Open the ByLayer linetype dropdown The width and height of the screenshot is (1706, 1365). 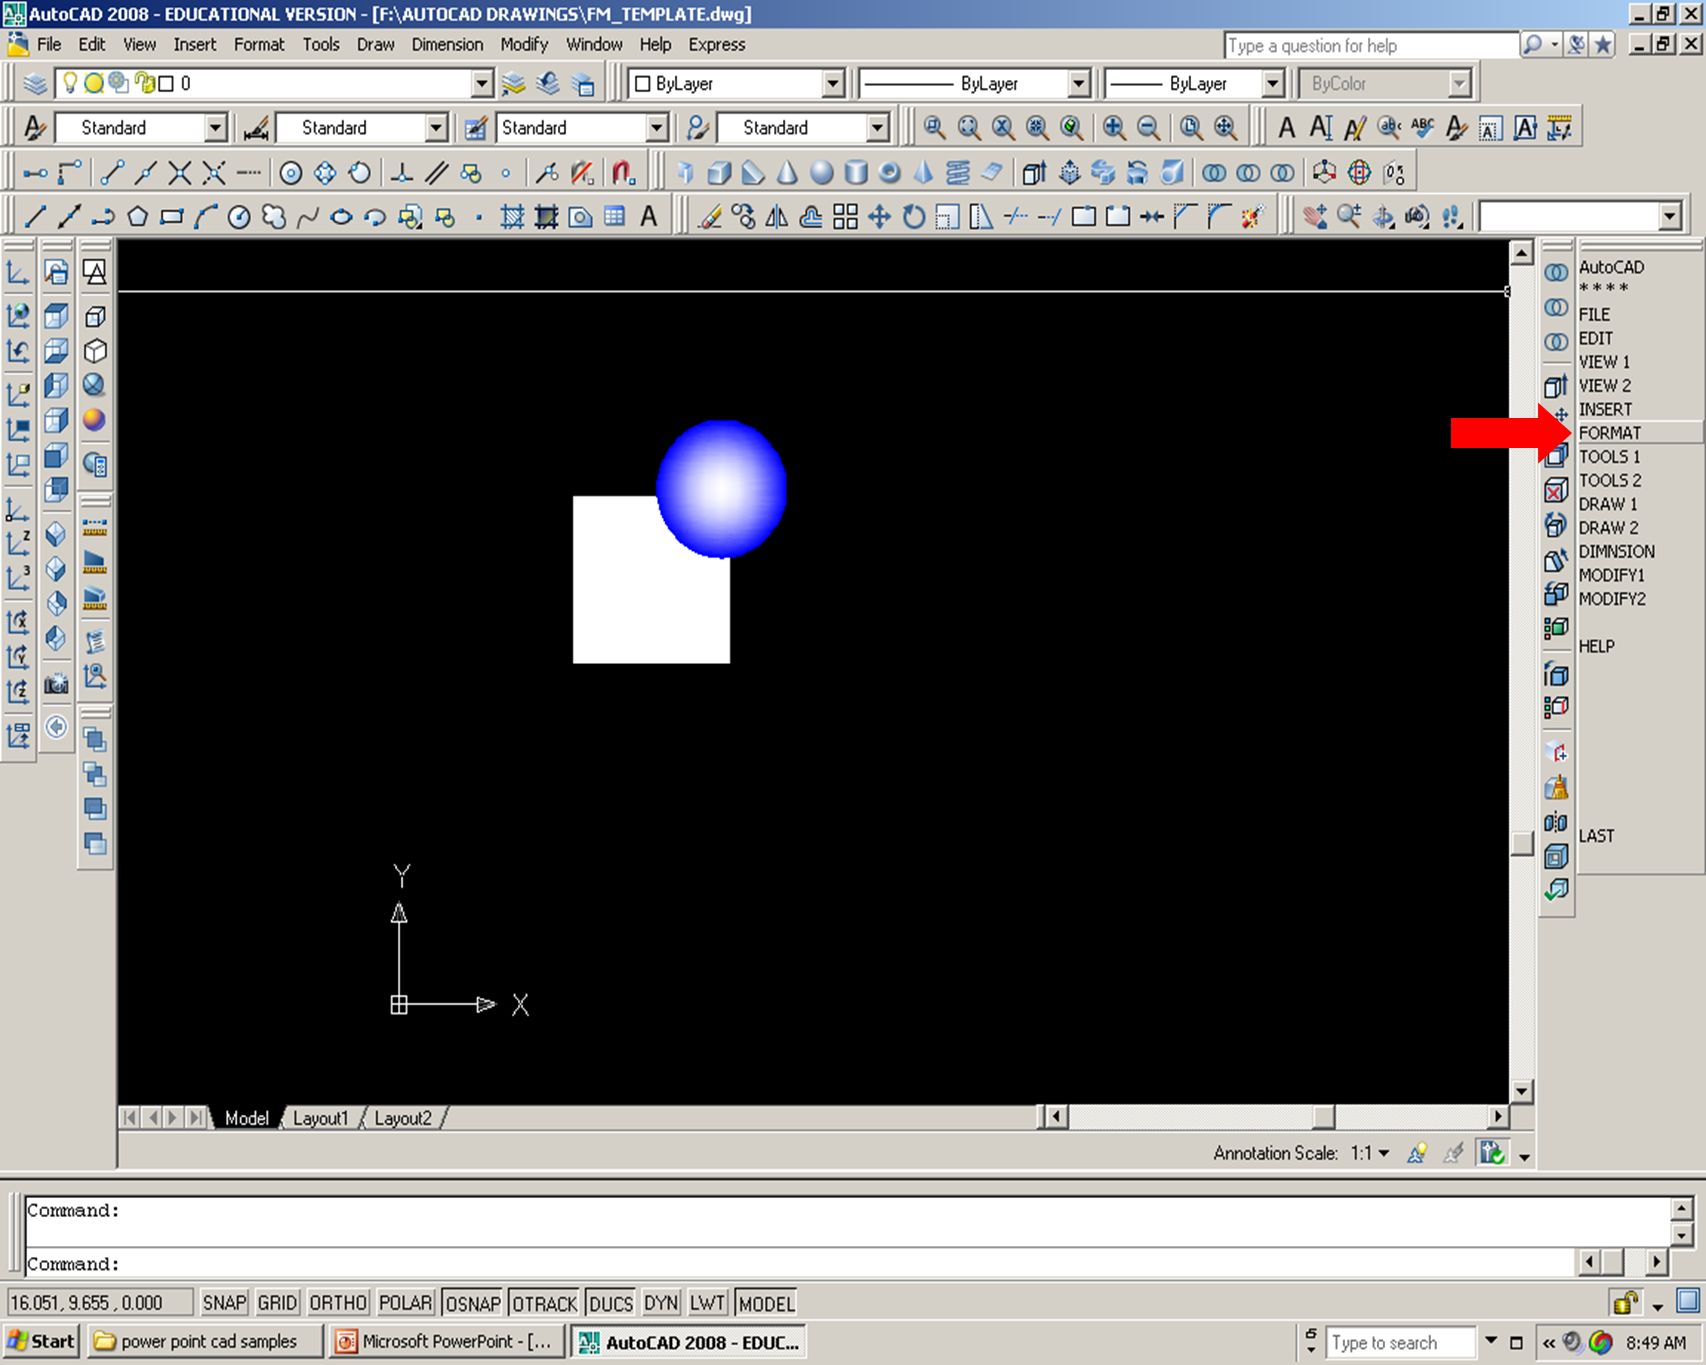1078,83
